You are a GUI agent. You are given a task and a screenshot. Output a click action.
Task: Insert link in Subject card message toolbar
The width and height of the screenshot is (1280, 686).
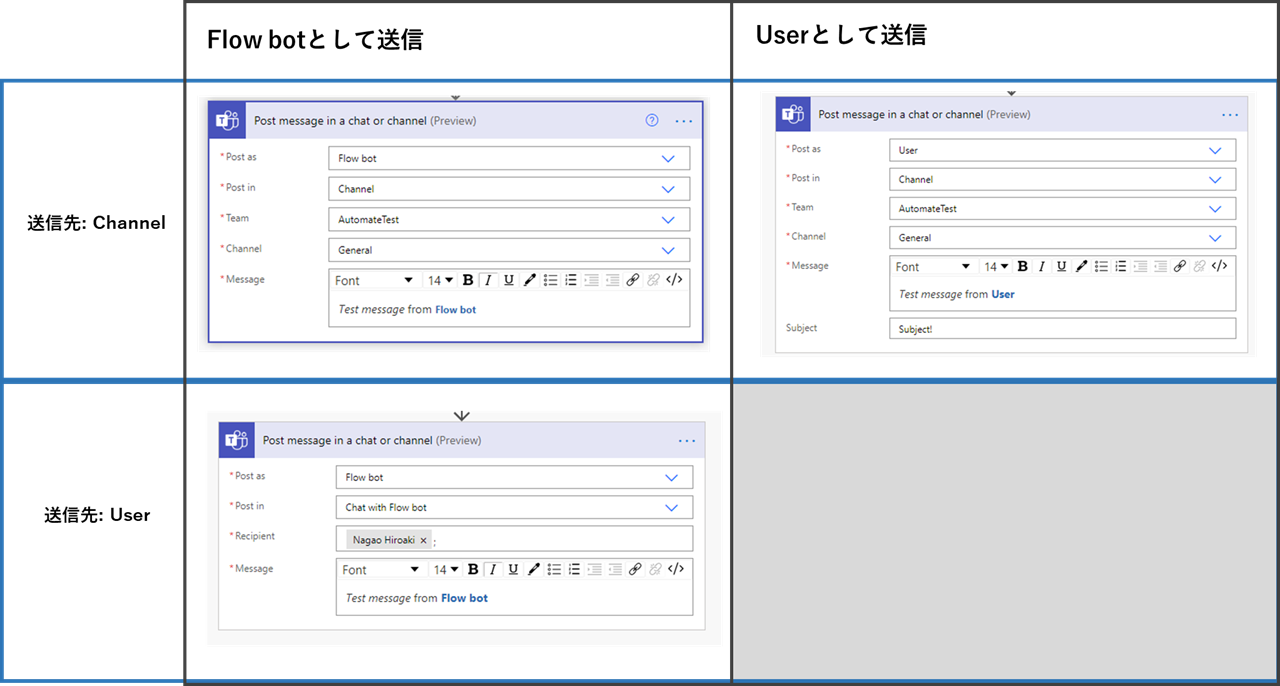tap(1180, 266)
